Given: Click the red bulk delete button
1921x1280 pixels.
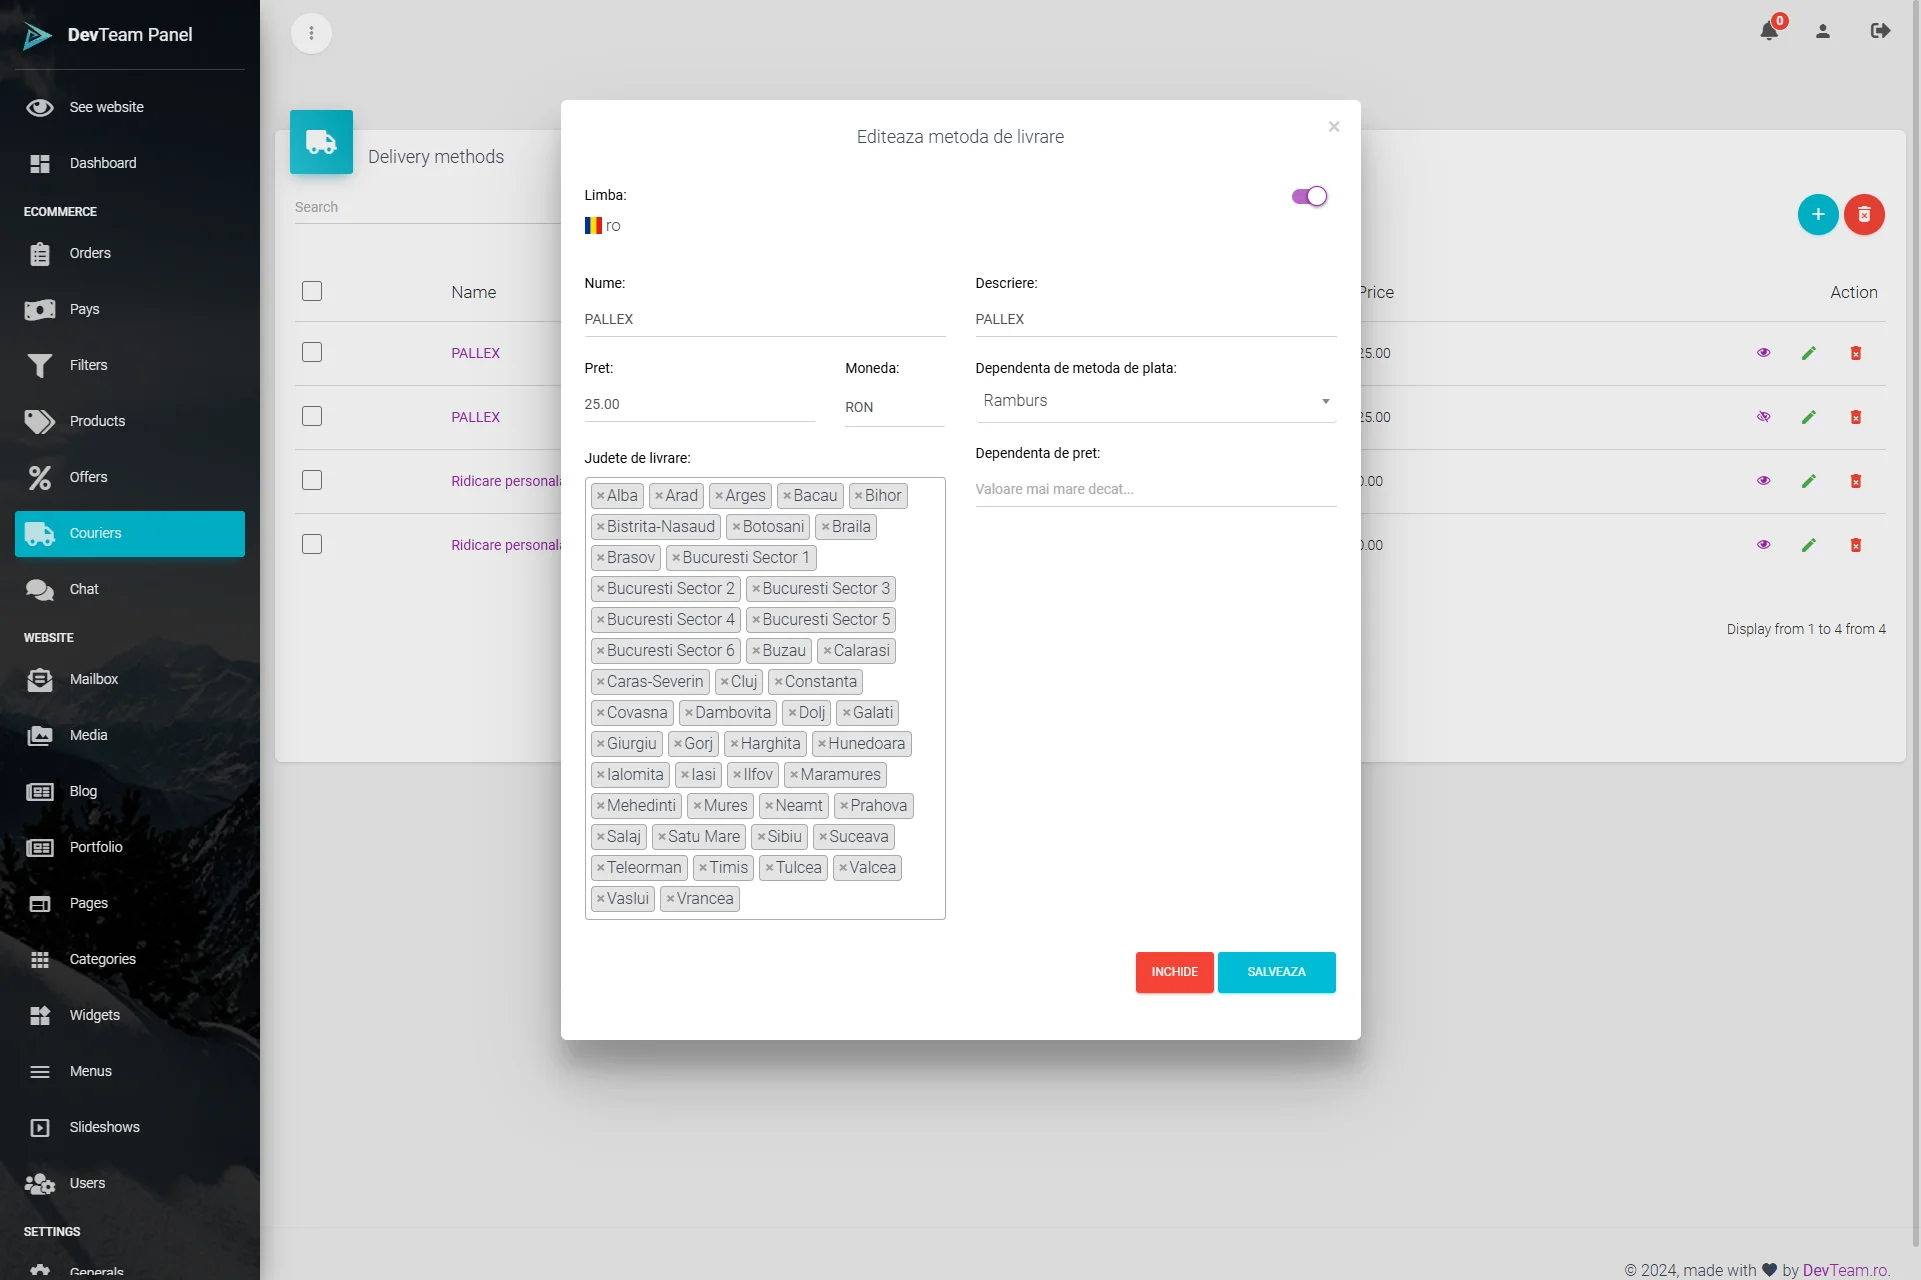Looking at the screenshot, I should click(1864, 214).
